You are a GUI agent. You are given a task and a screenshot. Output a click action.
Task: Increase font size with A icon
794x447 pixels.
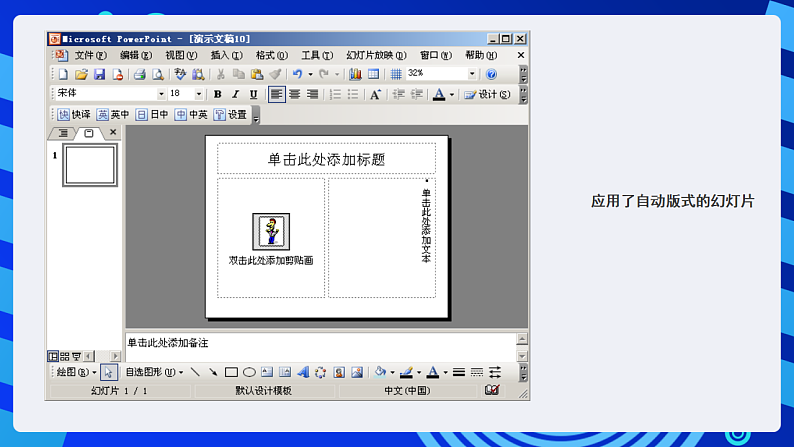tap(375, 94)
